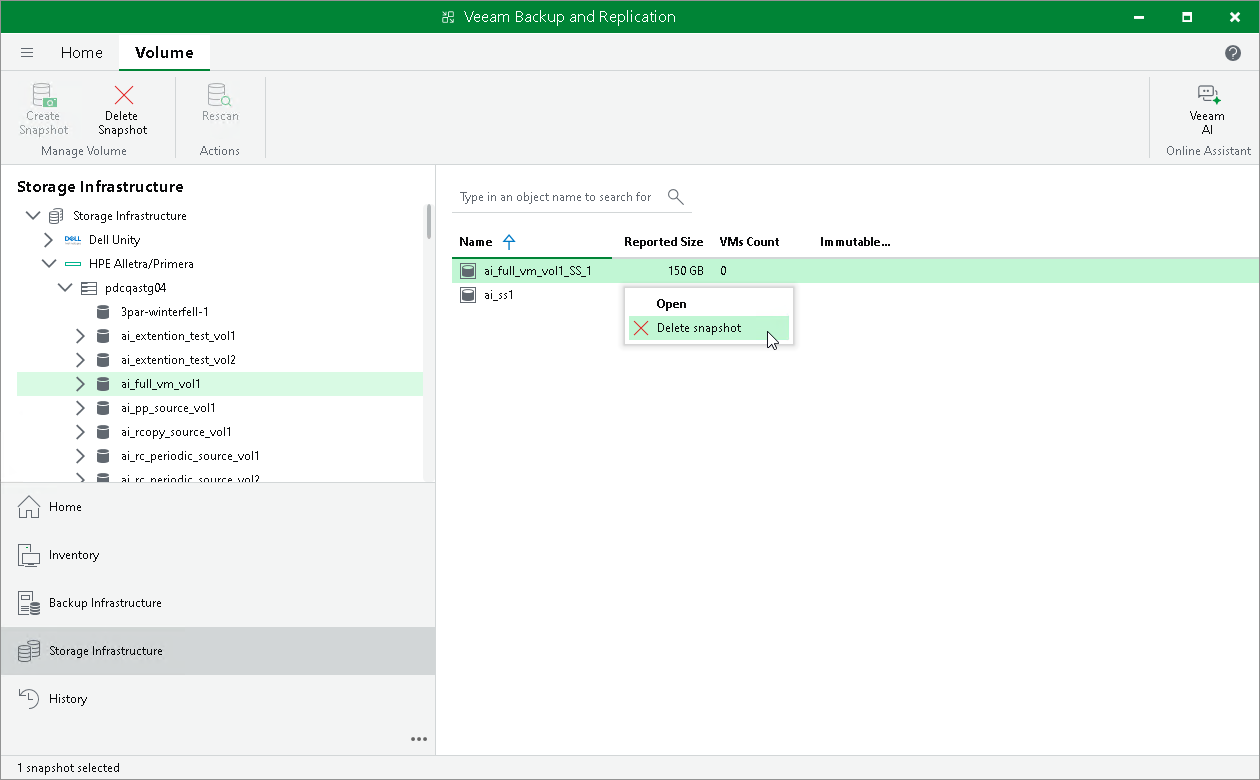Expand the ai_rc_periodic_source_vol1 volume
Image resolution: width=1260 pixels, height=780 pixels.
pos(80,456)
